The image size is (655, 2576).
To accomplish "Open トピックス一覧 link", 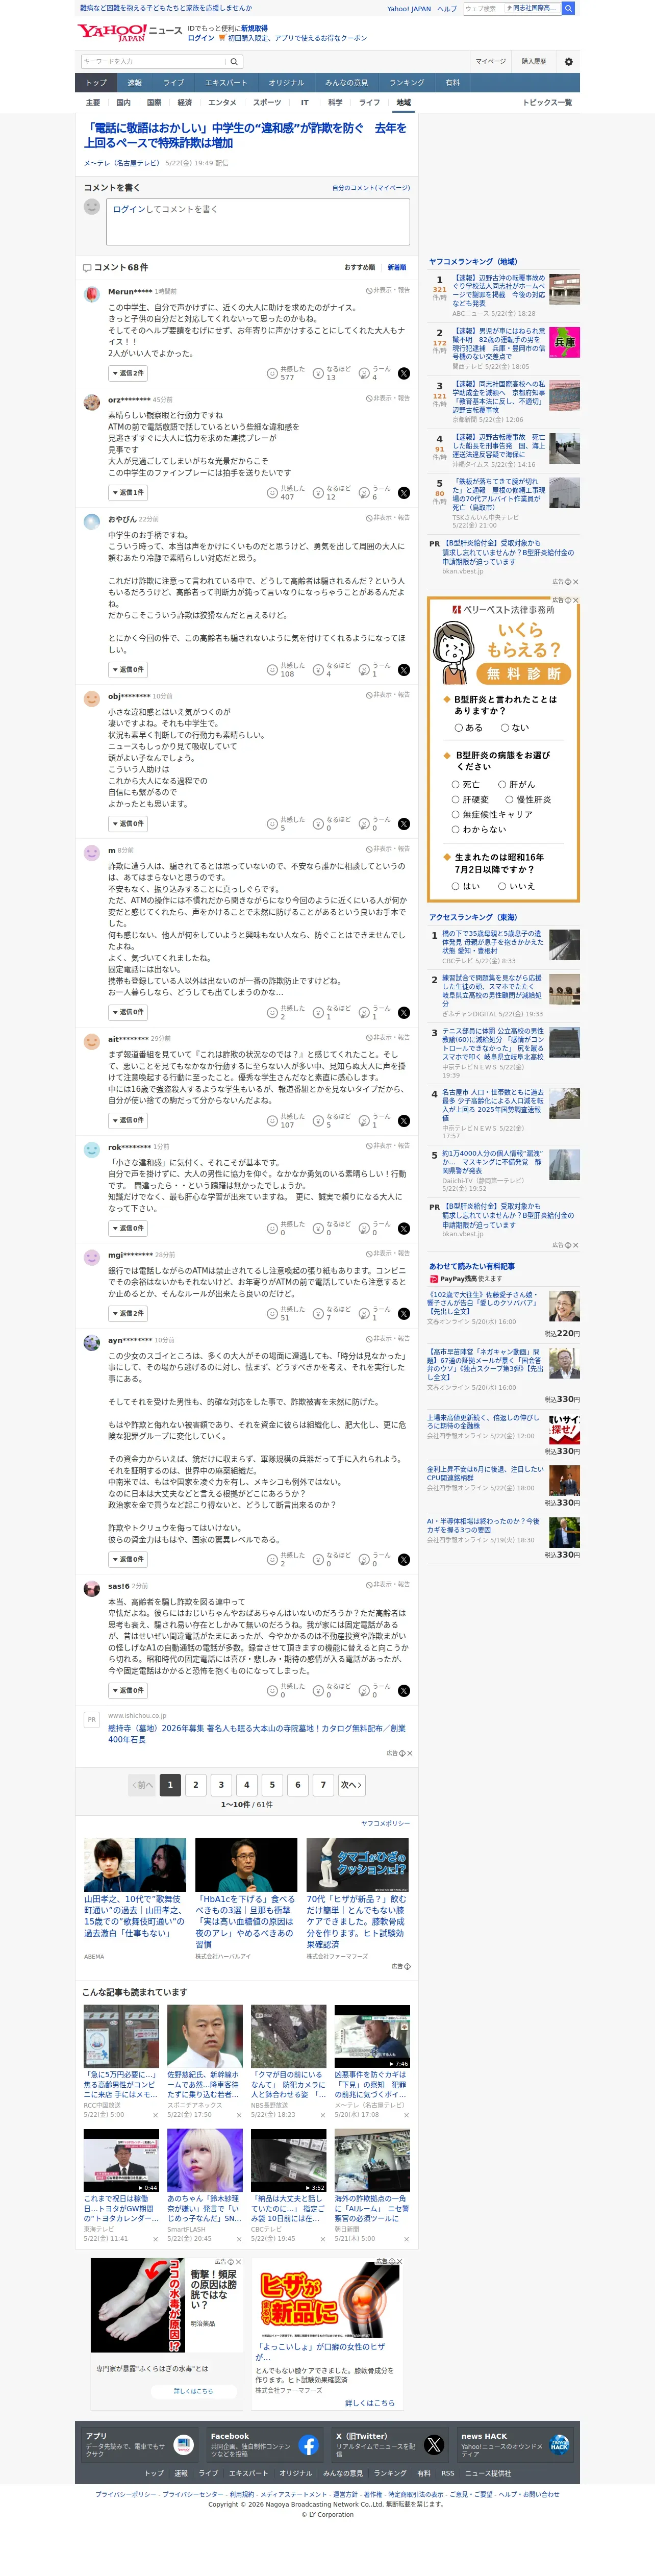I will coord(548,103).
